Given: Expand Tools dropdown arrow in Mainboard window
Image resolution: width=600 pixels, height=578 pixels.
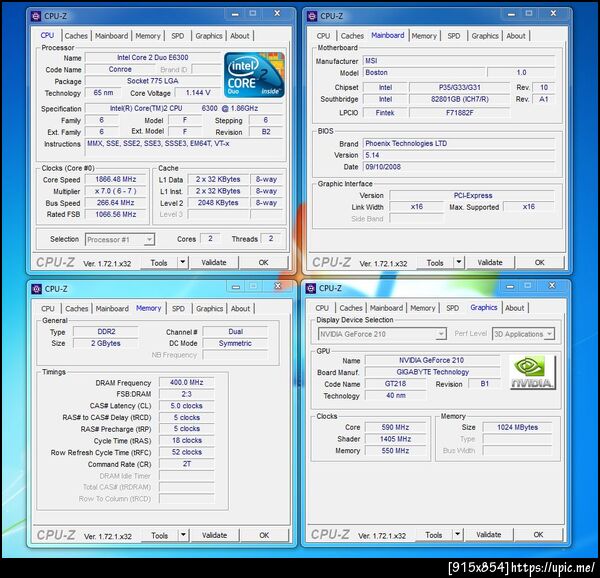Looking at the screenshot, I should click(x=459, y=262).
